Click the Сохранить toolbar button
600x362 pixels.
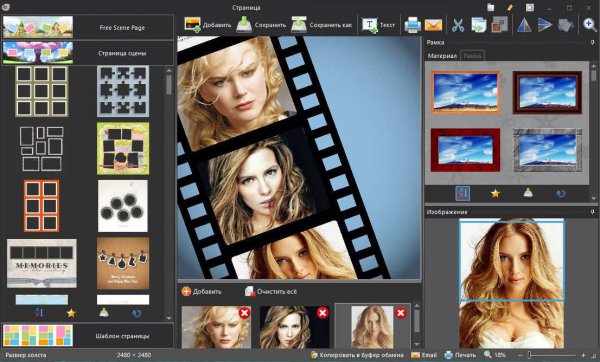(261, 25)
